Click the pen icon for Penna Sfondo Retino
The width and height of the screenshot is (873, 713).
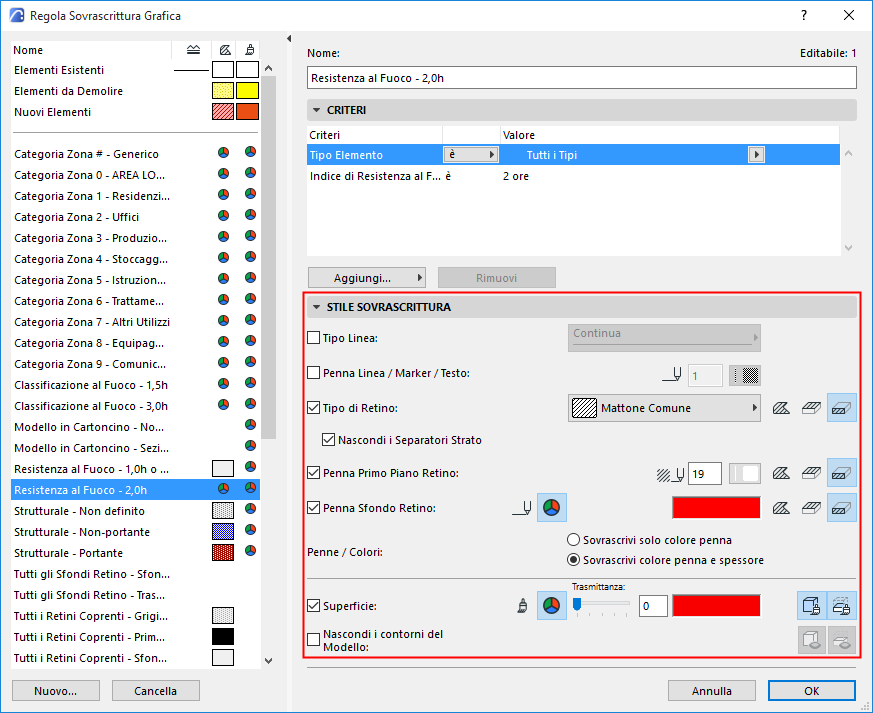[522, 508]
